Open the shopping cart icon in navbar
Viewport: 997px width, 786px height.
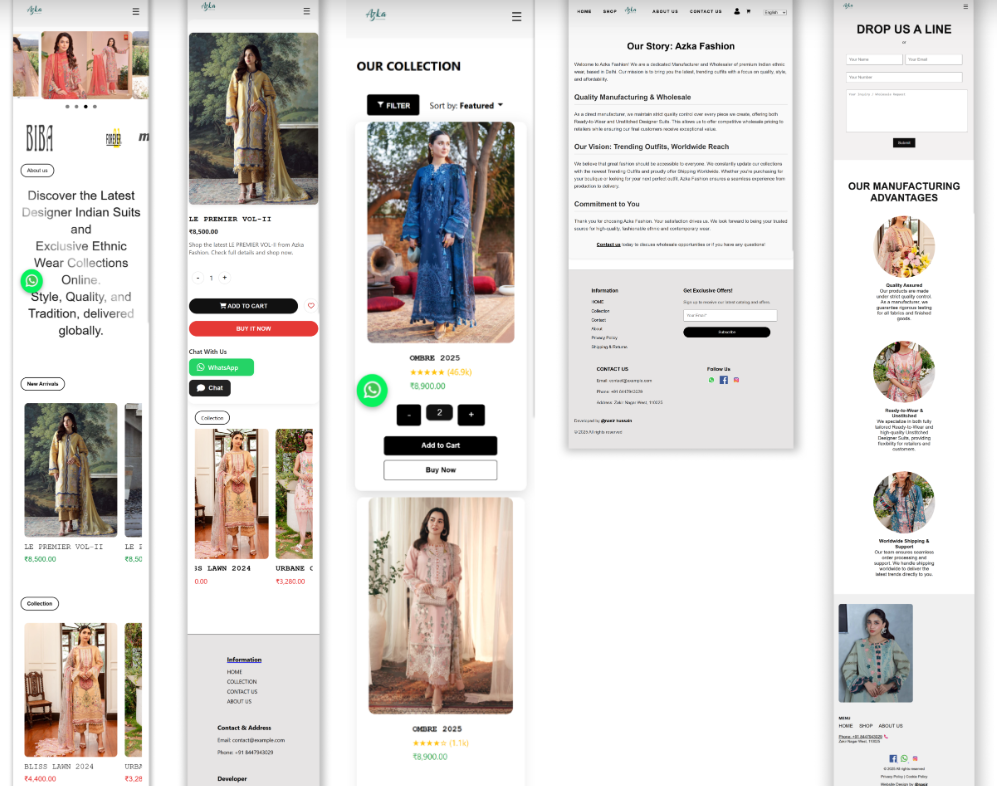point(748,11)
